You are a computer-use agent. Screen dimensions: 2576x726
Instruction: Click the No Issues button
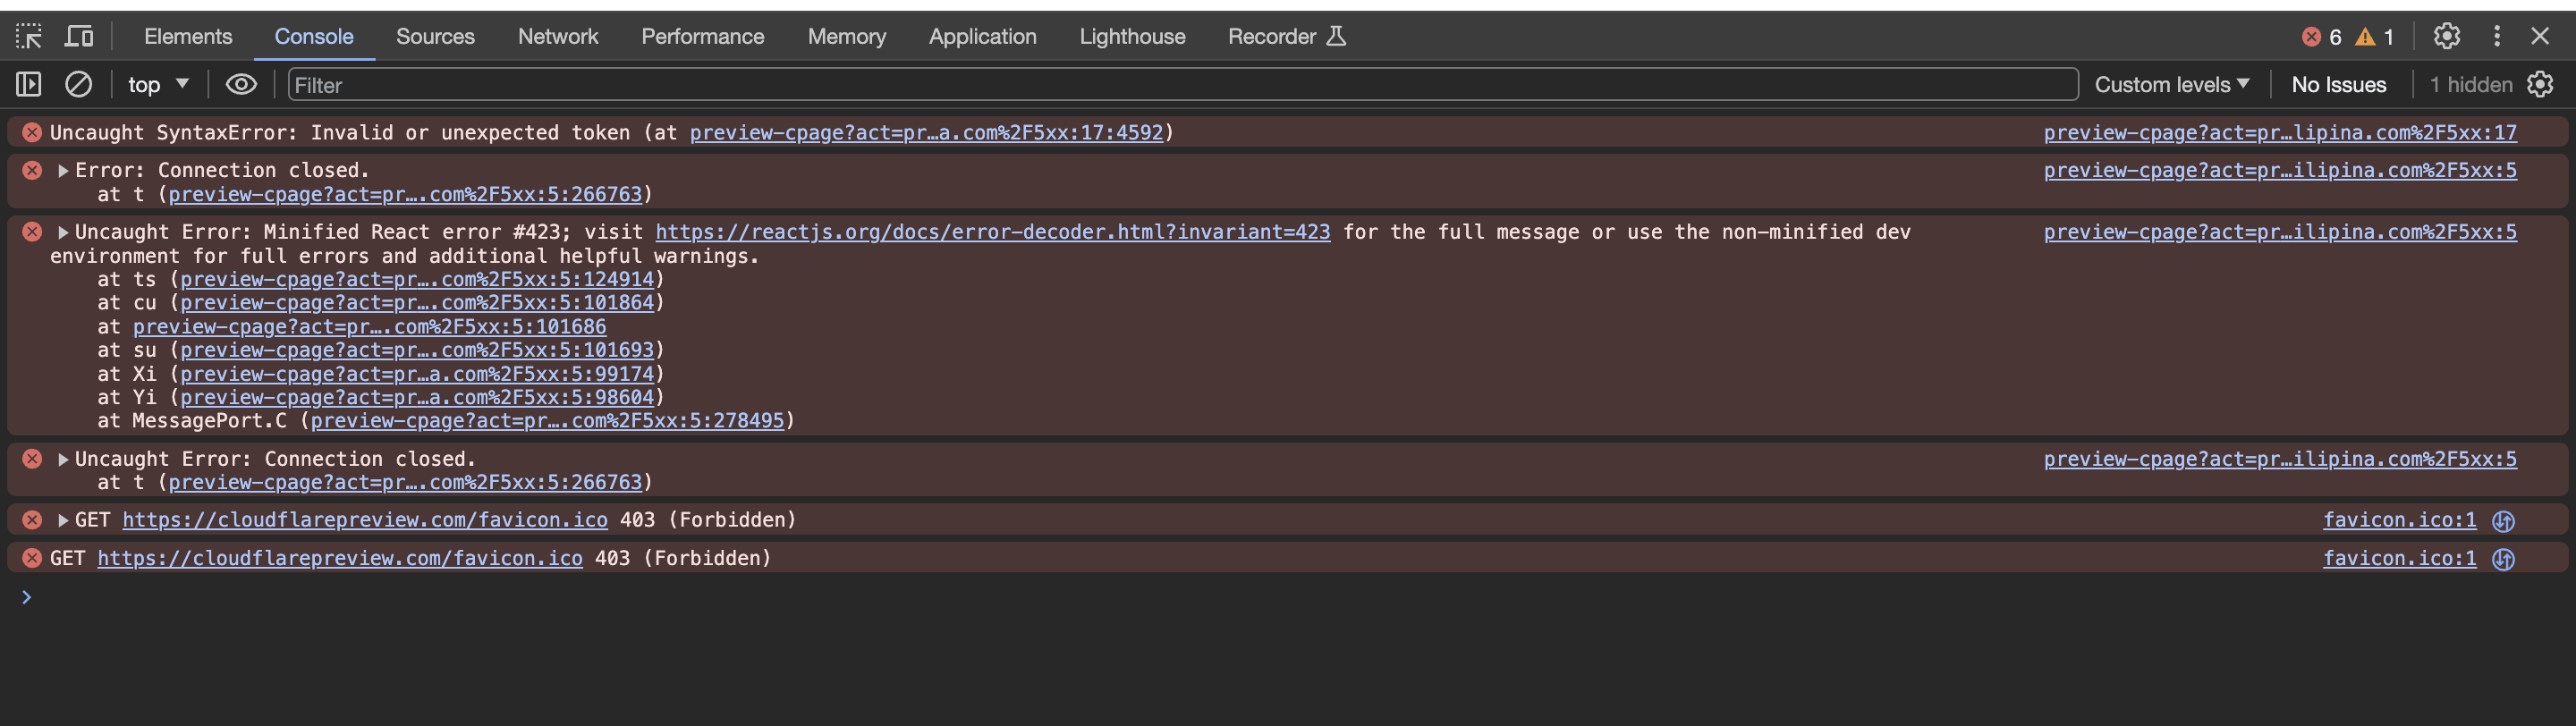pos(2338,85)
